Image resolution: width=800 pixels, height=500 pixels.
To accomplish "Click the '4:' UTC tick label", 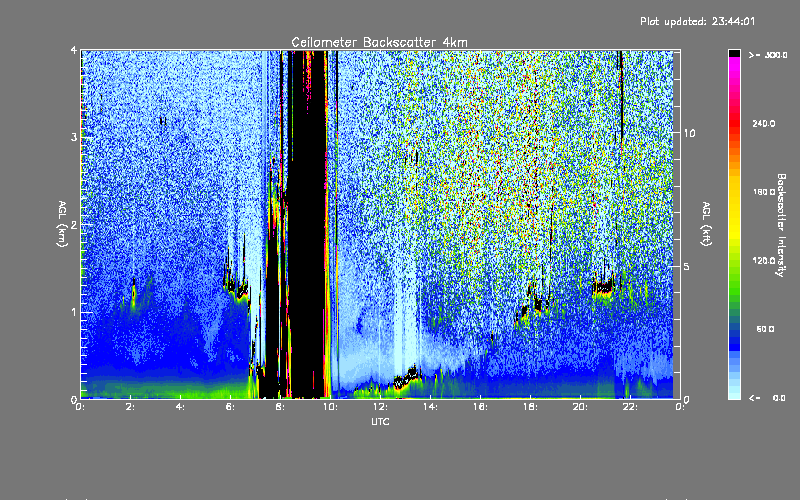I will 181,407.
